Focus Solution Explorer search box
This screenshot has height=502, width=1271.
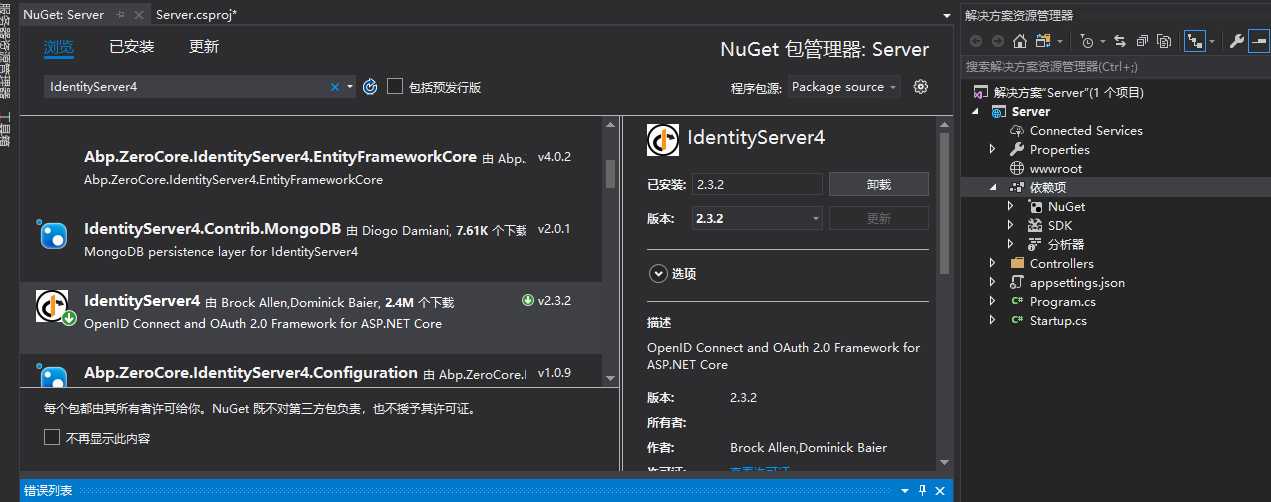pos(1115,66)
